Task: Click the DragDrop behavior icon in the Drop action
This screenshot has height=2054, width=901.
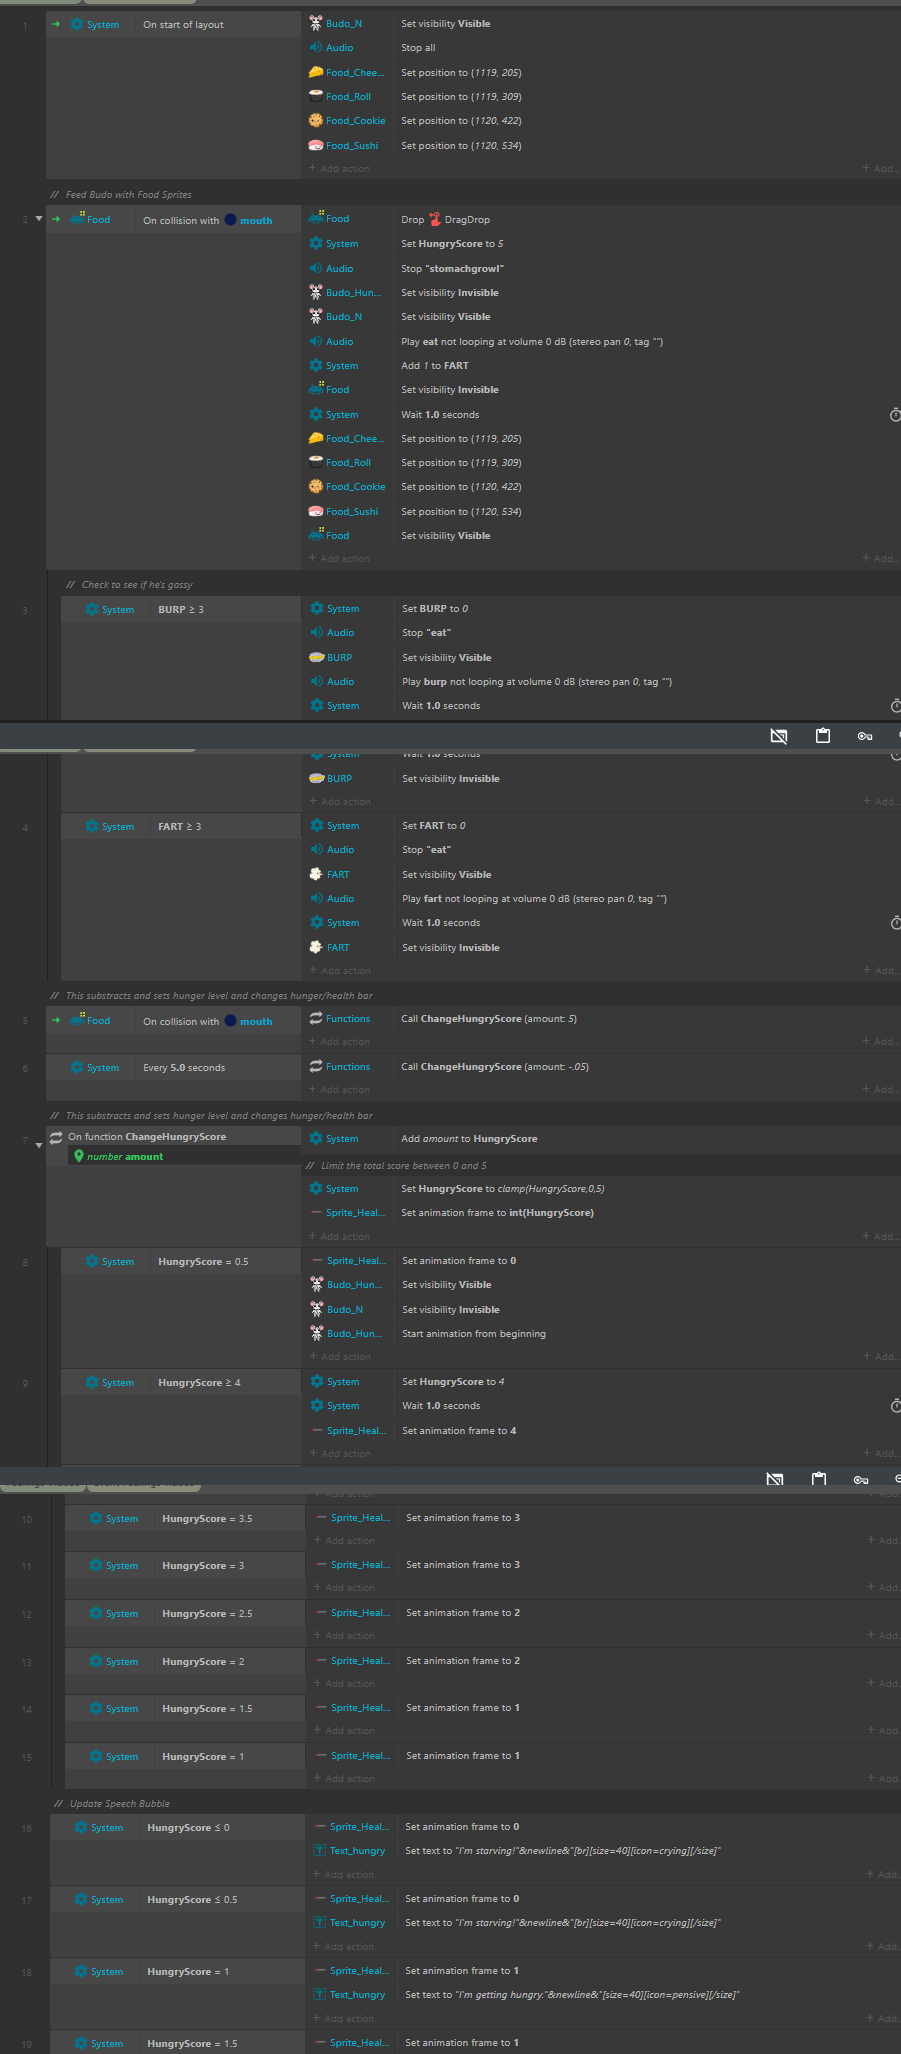Action: coord(435,219)
